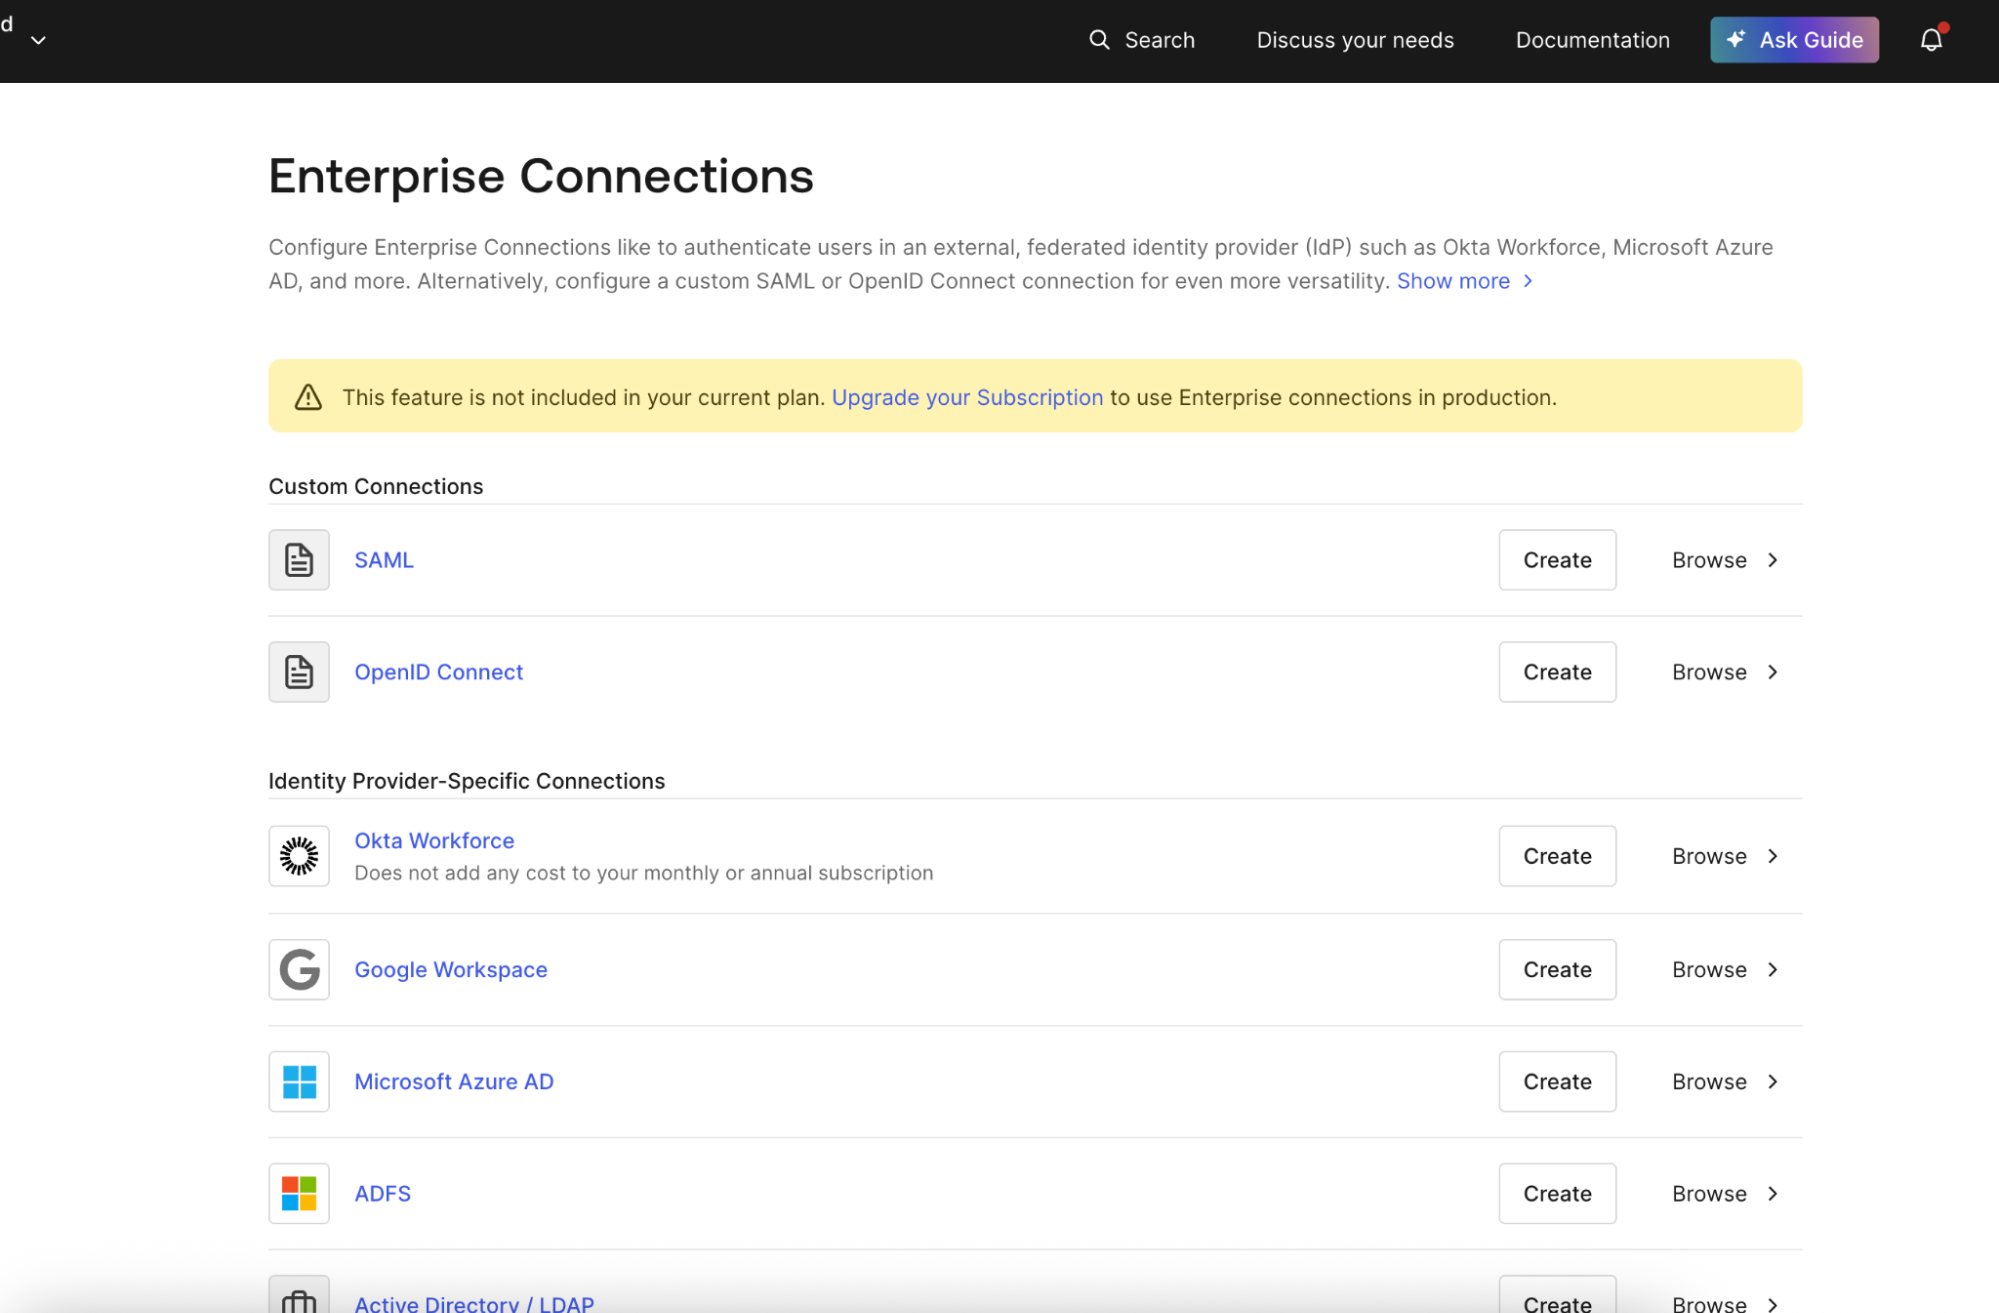This screenshot has height=1313, width=1999.
Task: Open Documentation in the top bar
Action: pyautogui.click(x=1592, y=40)
